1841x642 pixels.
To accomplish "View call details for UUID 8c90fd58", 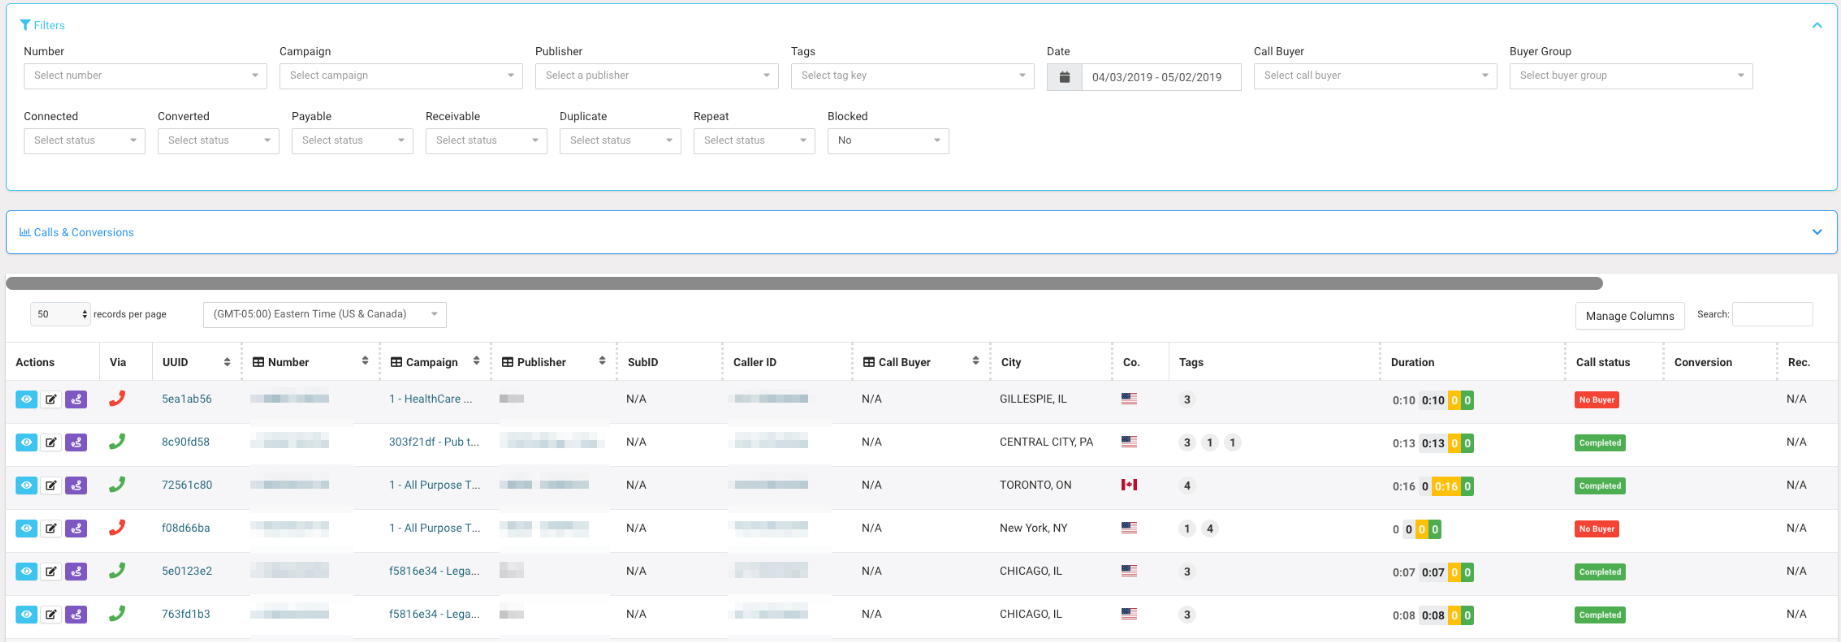I will coord(27,442).
